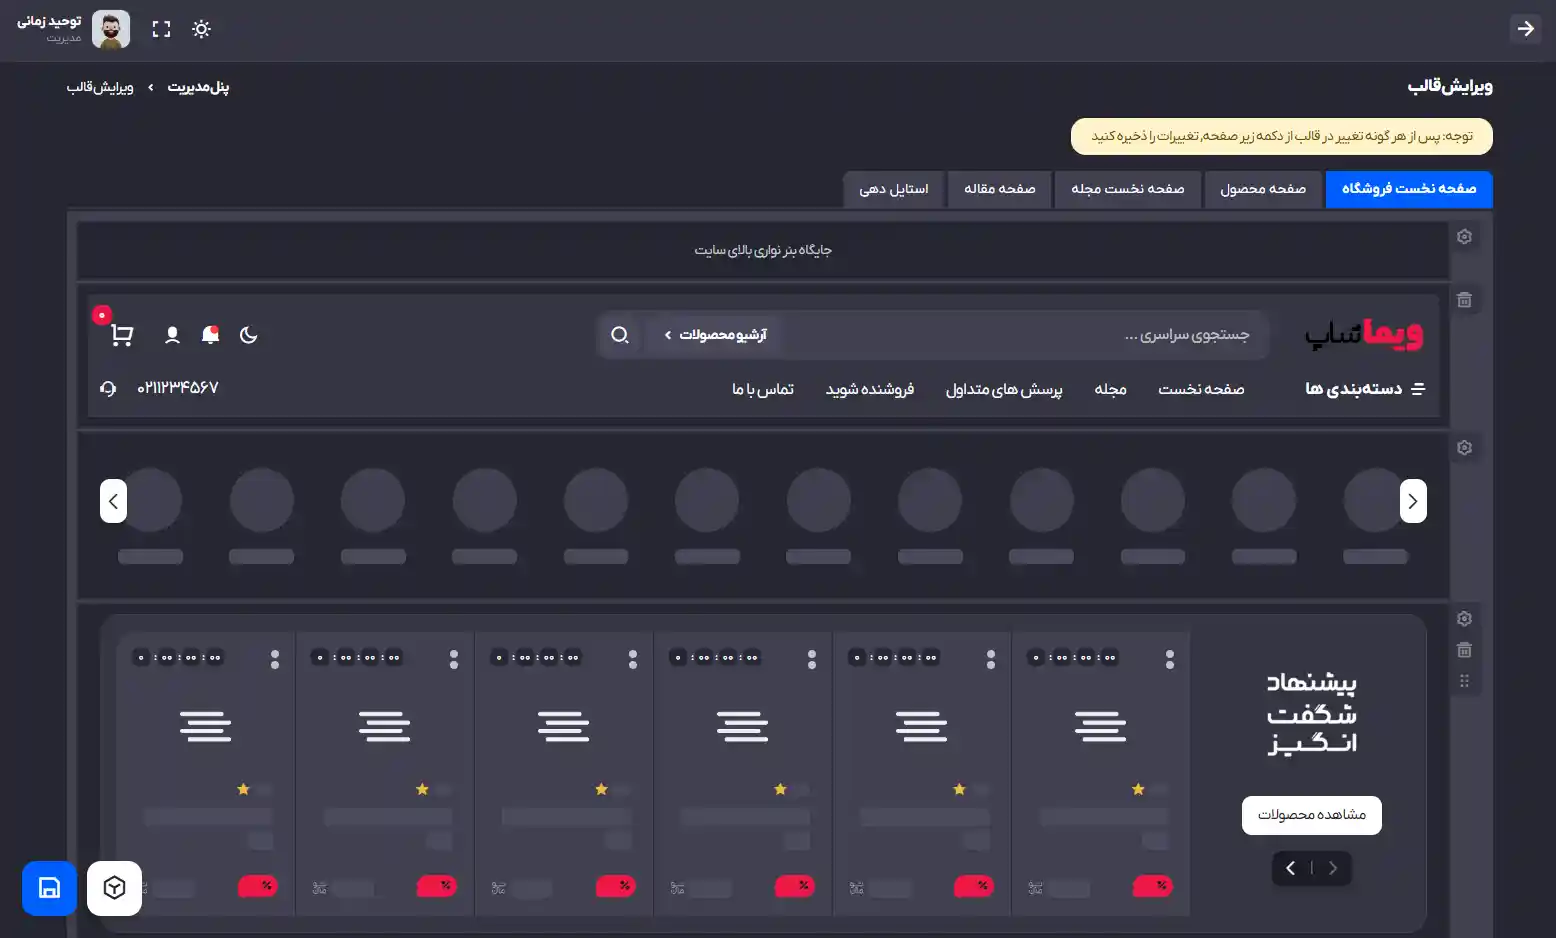1556x938 pixels.
Task: Open settings gear for top banner section
Action: [1464, 237]
